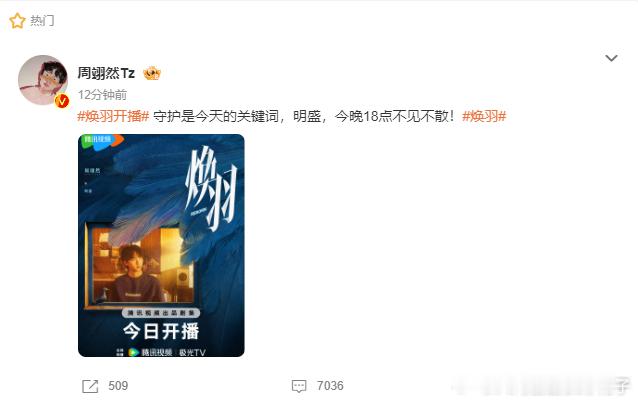Click the 焕羽 title calligraphy on poster
Screen dimensions: 638x402
(212, 189)
